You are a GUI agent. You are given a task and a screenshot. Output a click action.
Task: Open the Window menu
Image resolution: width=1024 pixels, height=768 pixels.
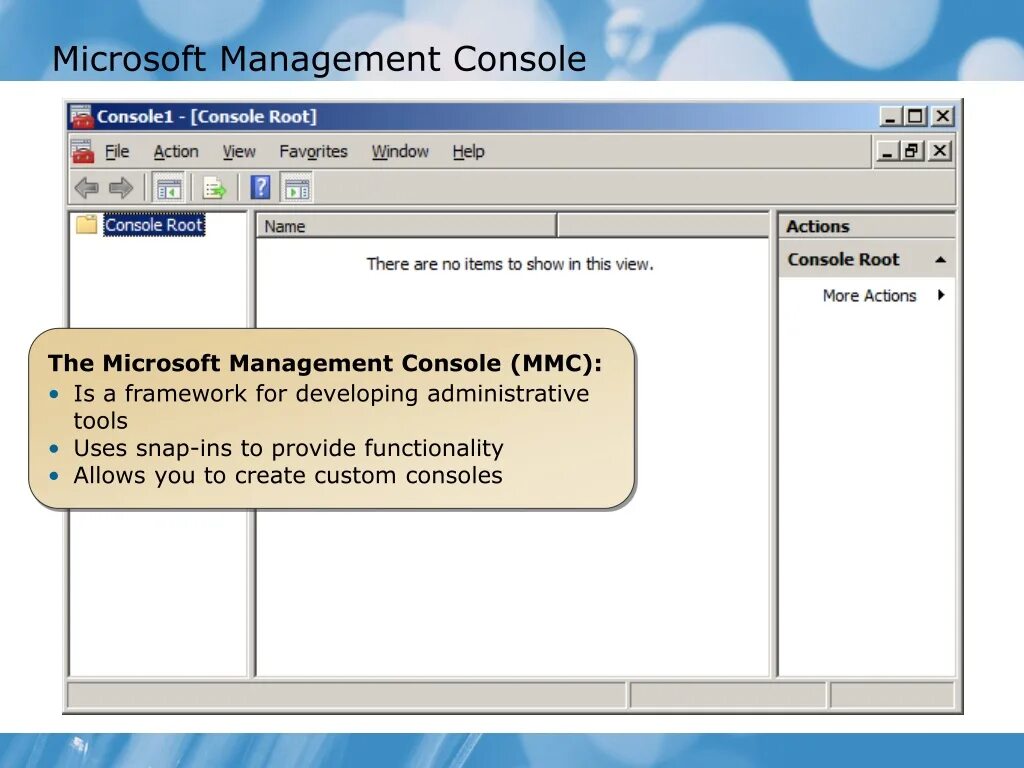400,152
